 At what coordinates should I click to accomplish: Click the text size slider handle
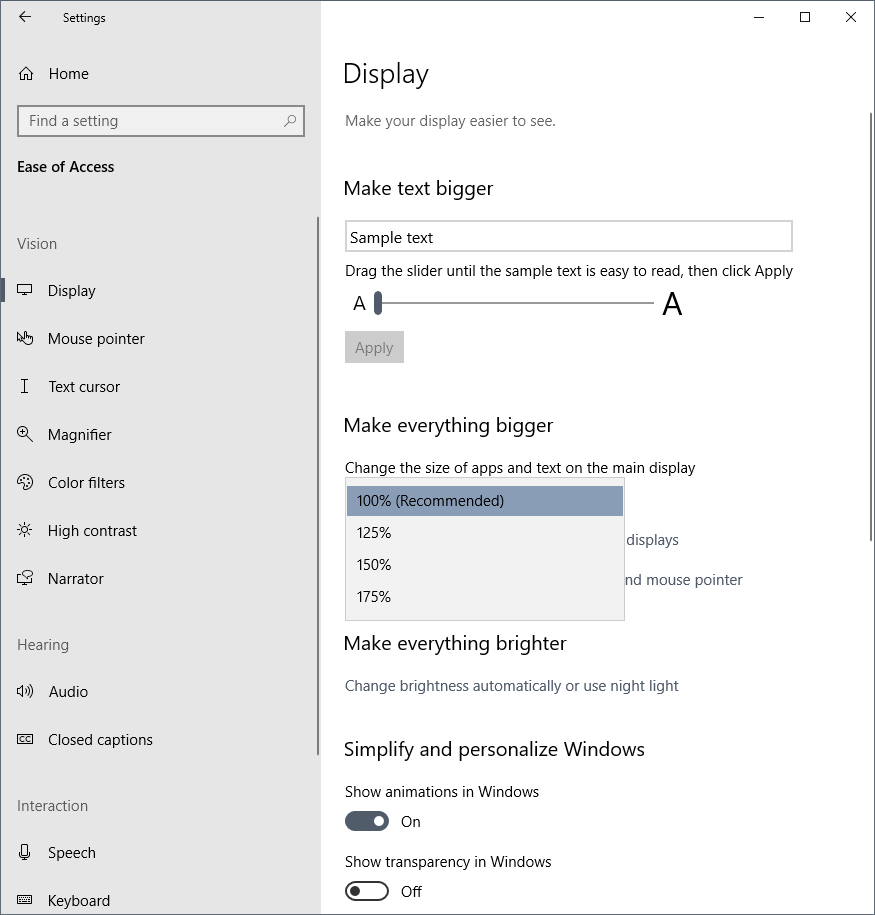[378, 303]
